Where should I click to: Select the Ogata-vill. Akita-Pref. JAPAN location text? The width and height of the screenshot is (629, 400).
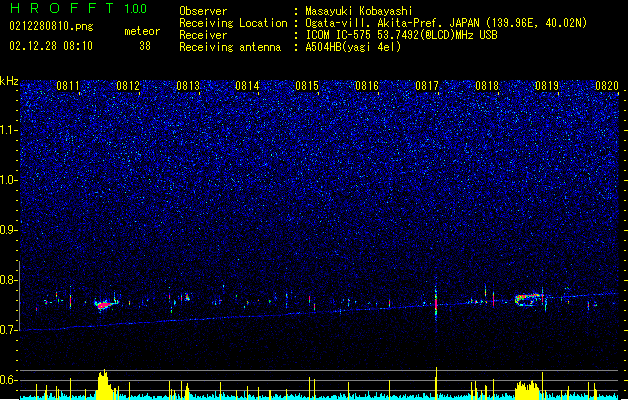click(446, 23)
